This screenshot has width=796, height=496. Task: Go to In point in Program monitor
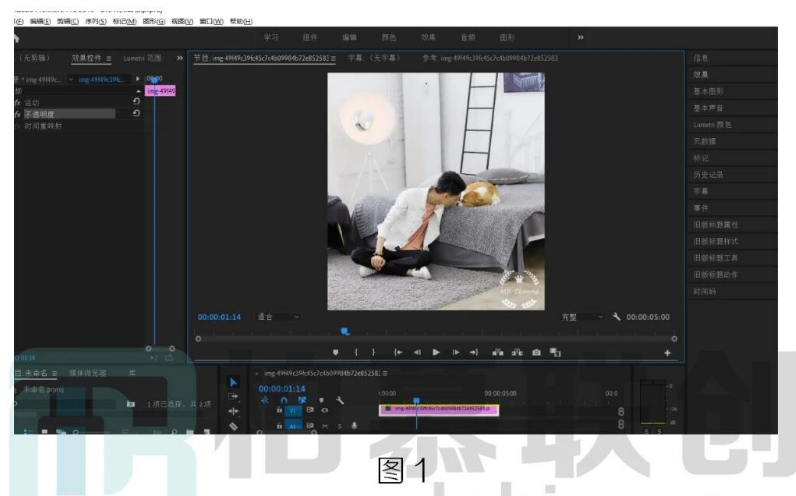pyautogui.click(x=398, y=352)
